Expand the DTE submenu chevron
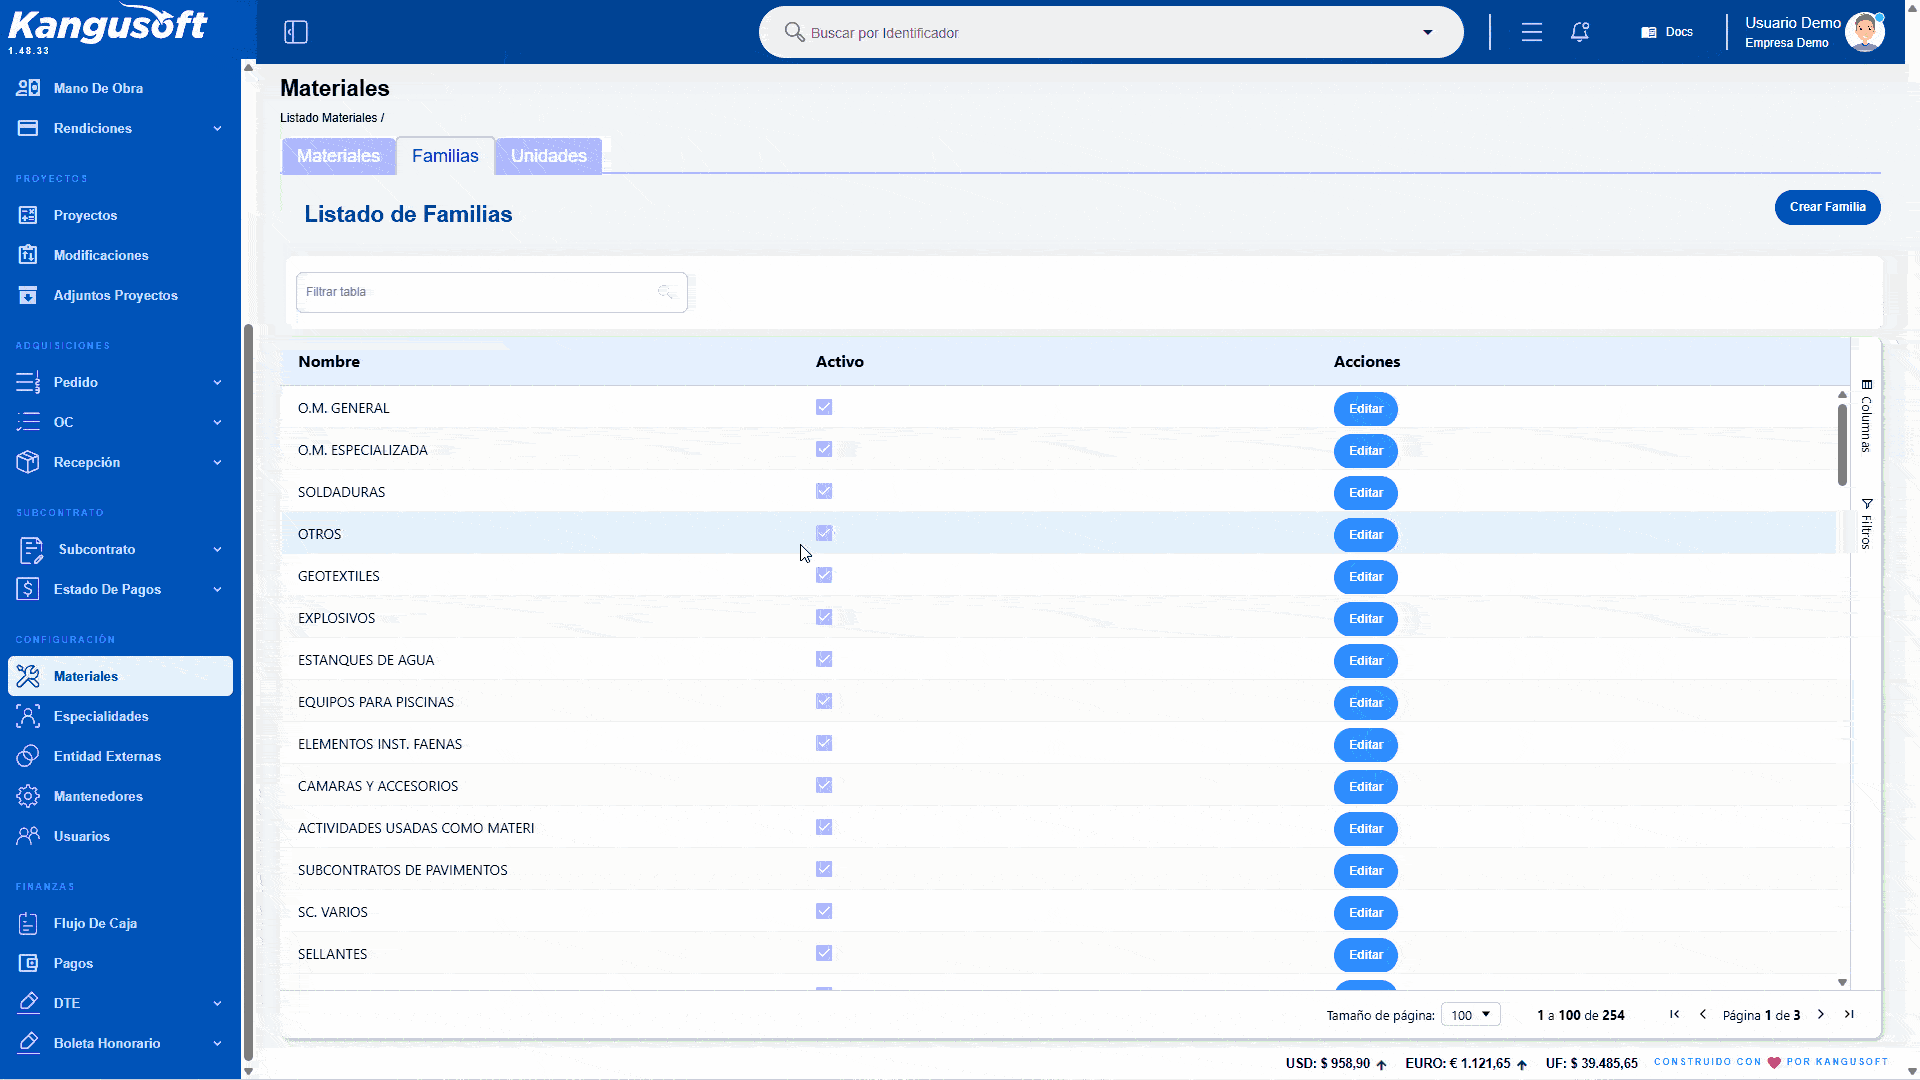 [217, 1003]
